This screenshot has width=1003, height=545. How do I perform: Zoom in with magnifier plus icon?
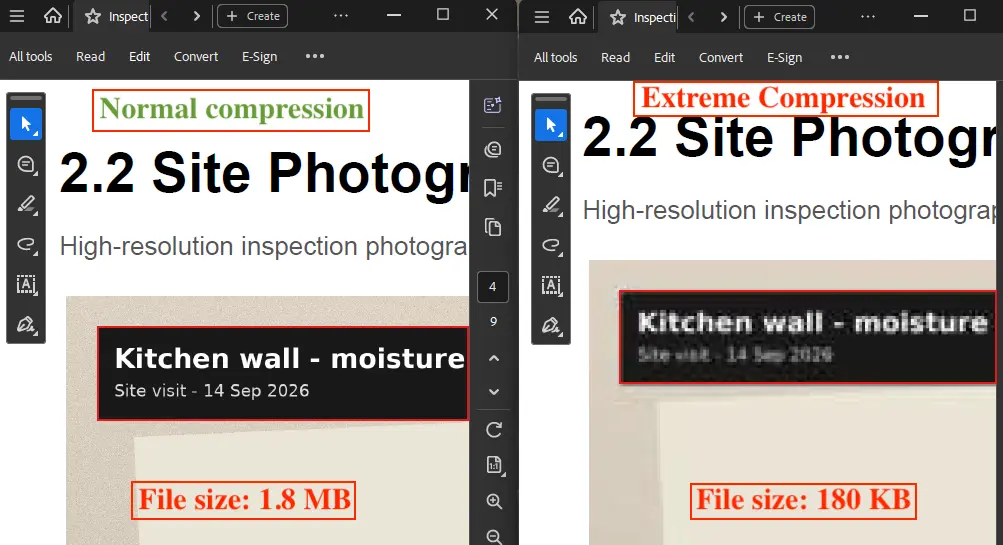(x=494, y=501)
